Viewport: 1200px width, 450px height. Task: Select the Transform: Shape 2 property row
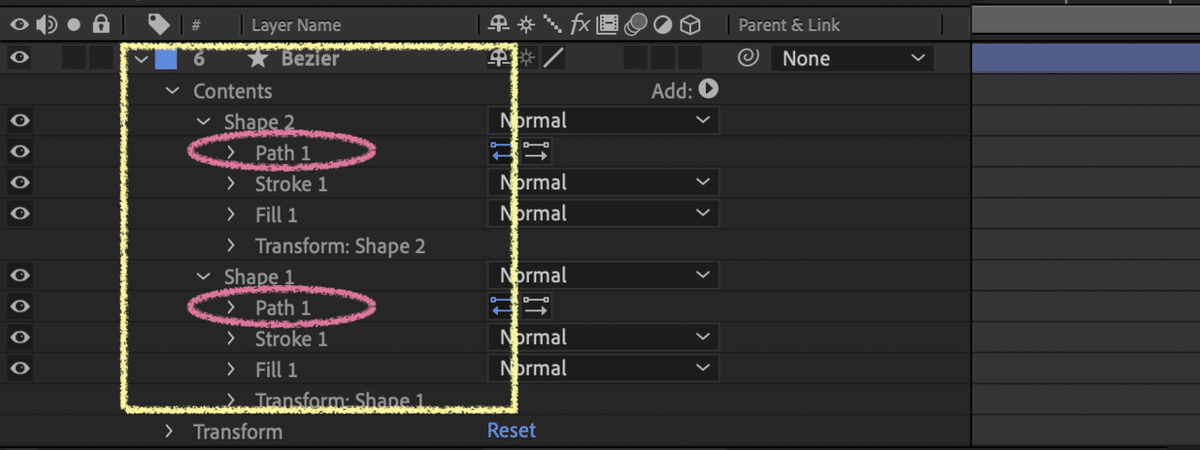tap(340, 245)
